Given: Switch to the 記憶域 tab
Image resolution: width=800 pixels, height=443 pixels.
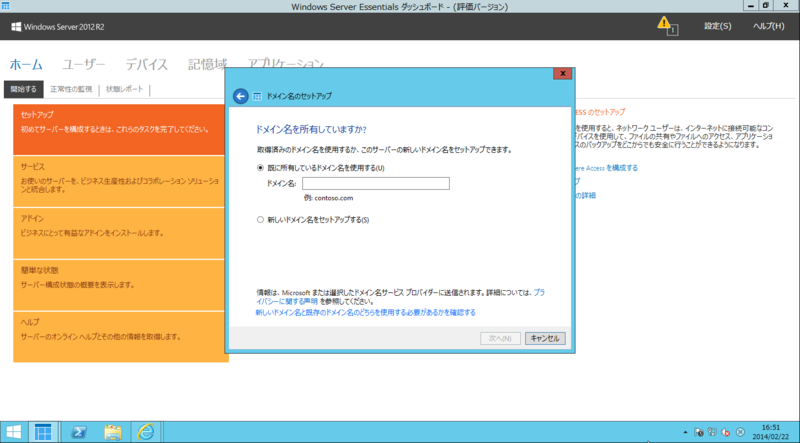Looking at the screenshot, I should point(207,65).
